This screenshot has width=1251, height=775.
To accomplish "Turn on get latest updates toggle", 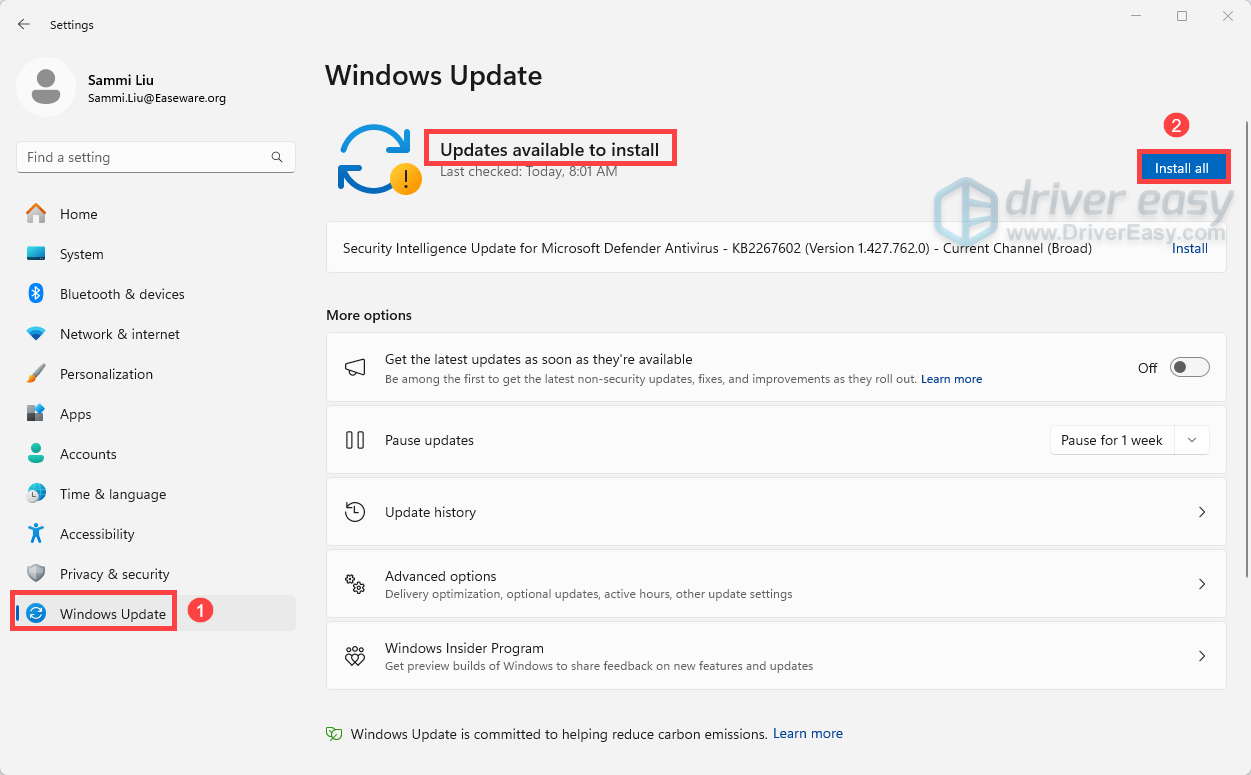I will coord(1190,367).
